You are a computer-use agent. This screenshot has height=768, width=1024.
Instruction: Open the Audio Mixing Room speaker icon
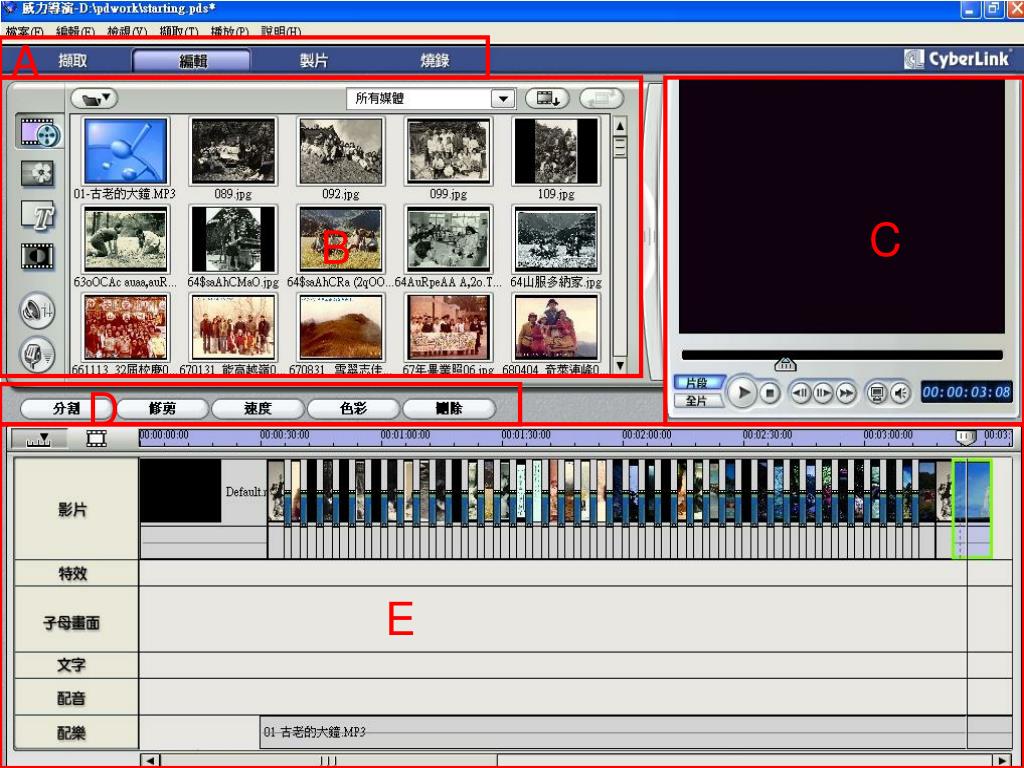coord(37,311)
